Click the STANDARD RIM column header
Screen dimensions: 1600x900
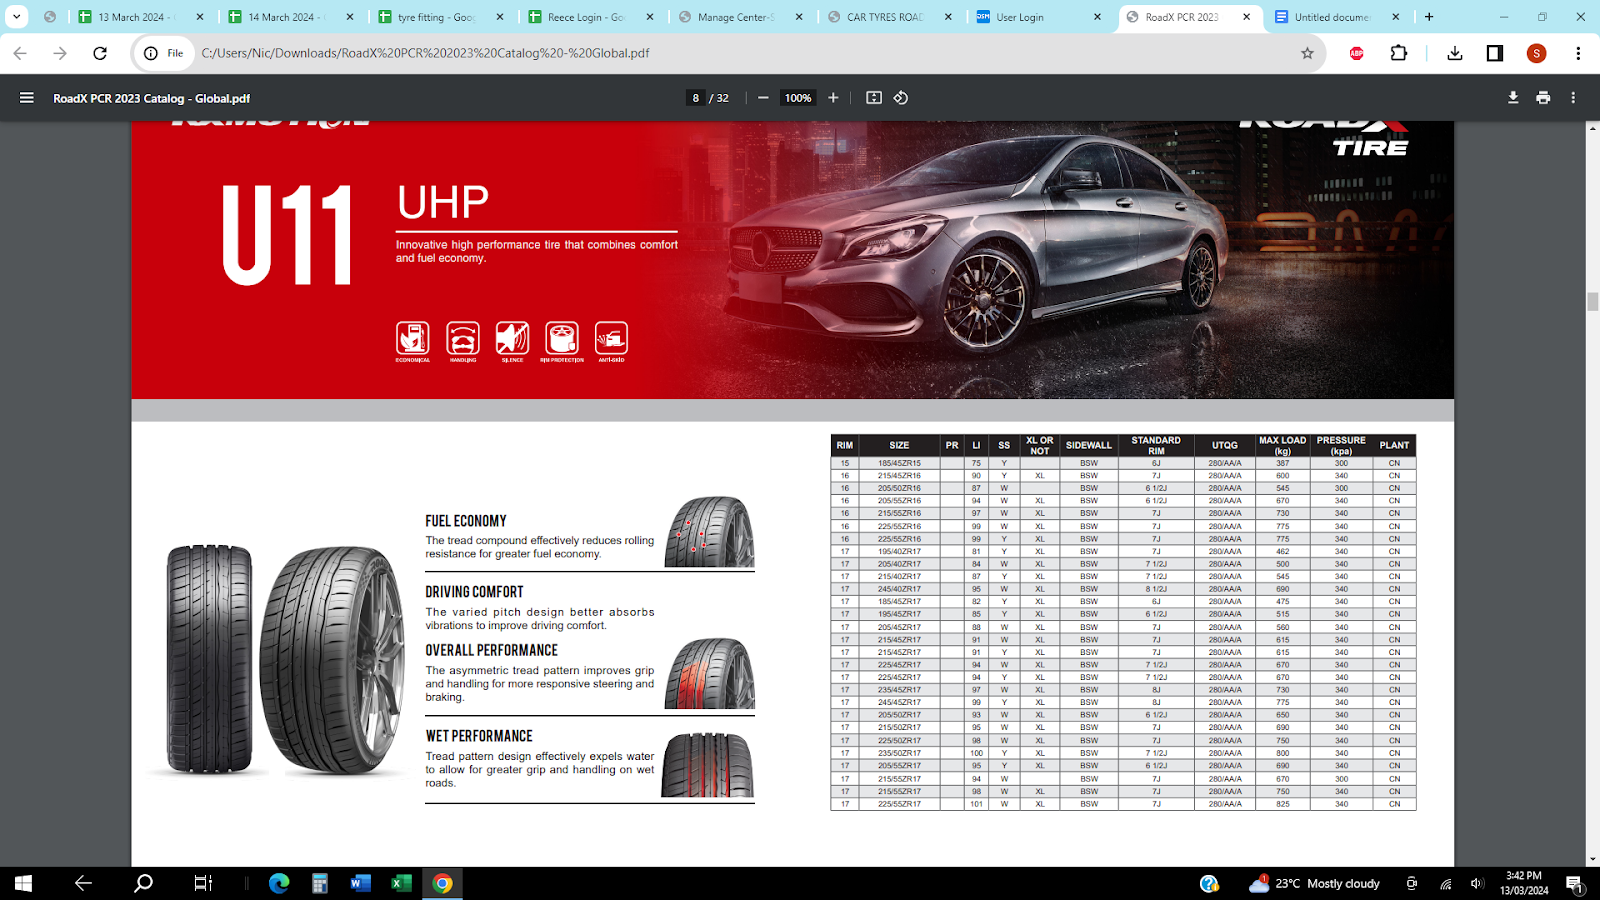point(1156,446)
